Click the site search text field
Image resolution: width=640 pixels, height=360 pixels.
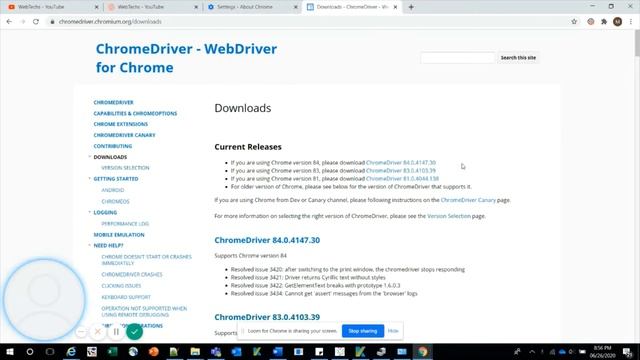click(457, 58)
